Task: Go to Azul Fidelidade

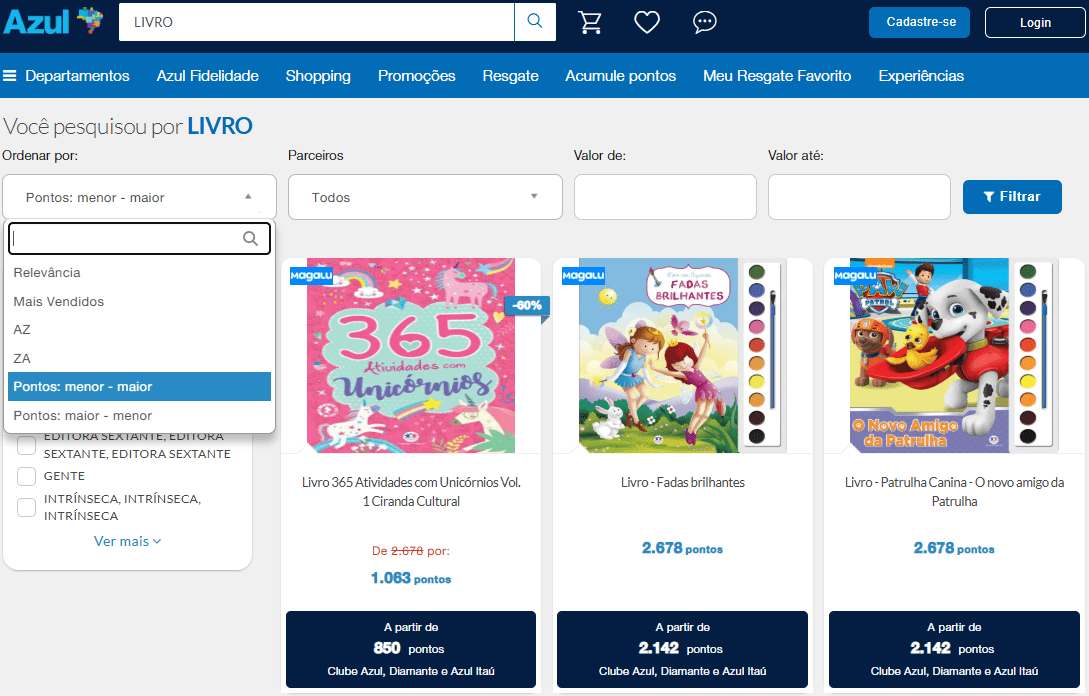Action: 208,76
